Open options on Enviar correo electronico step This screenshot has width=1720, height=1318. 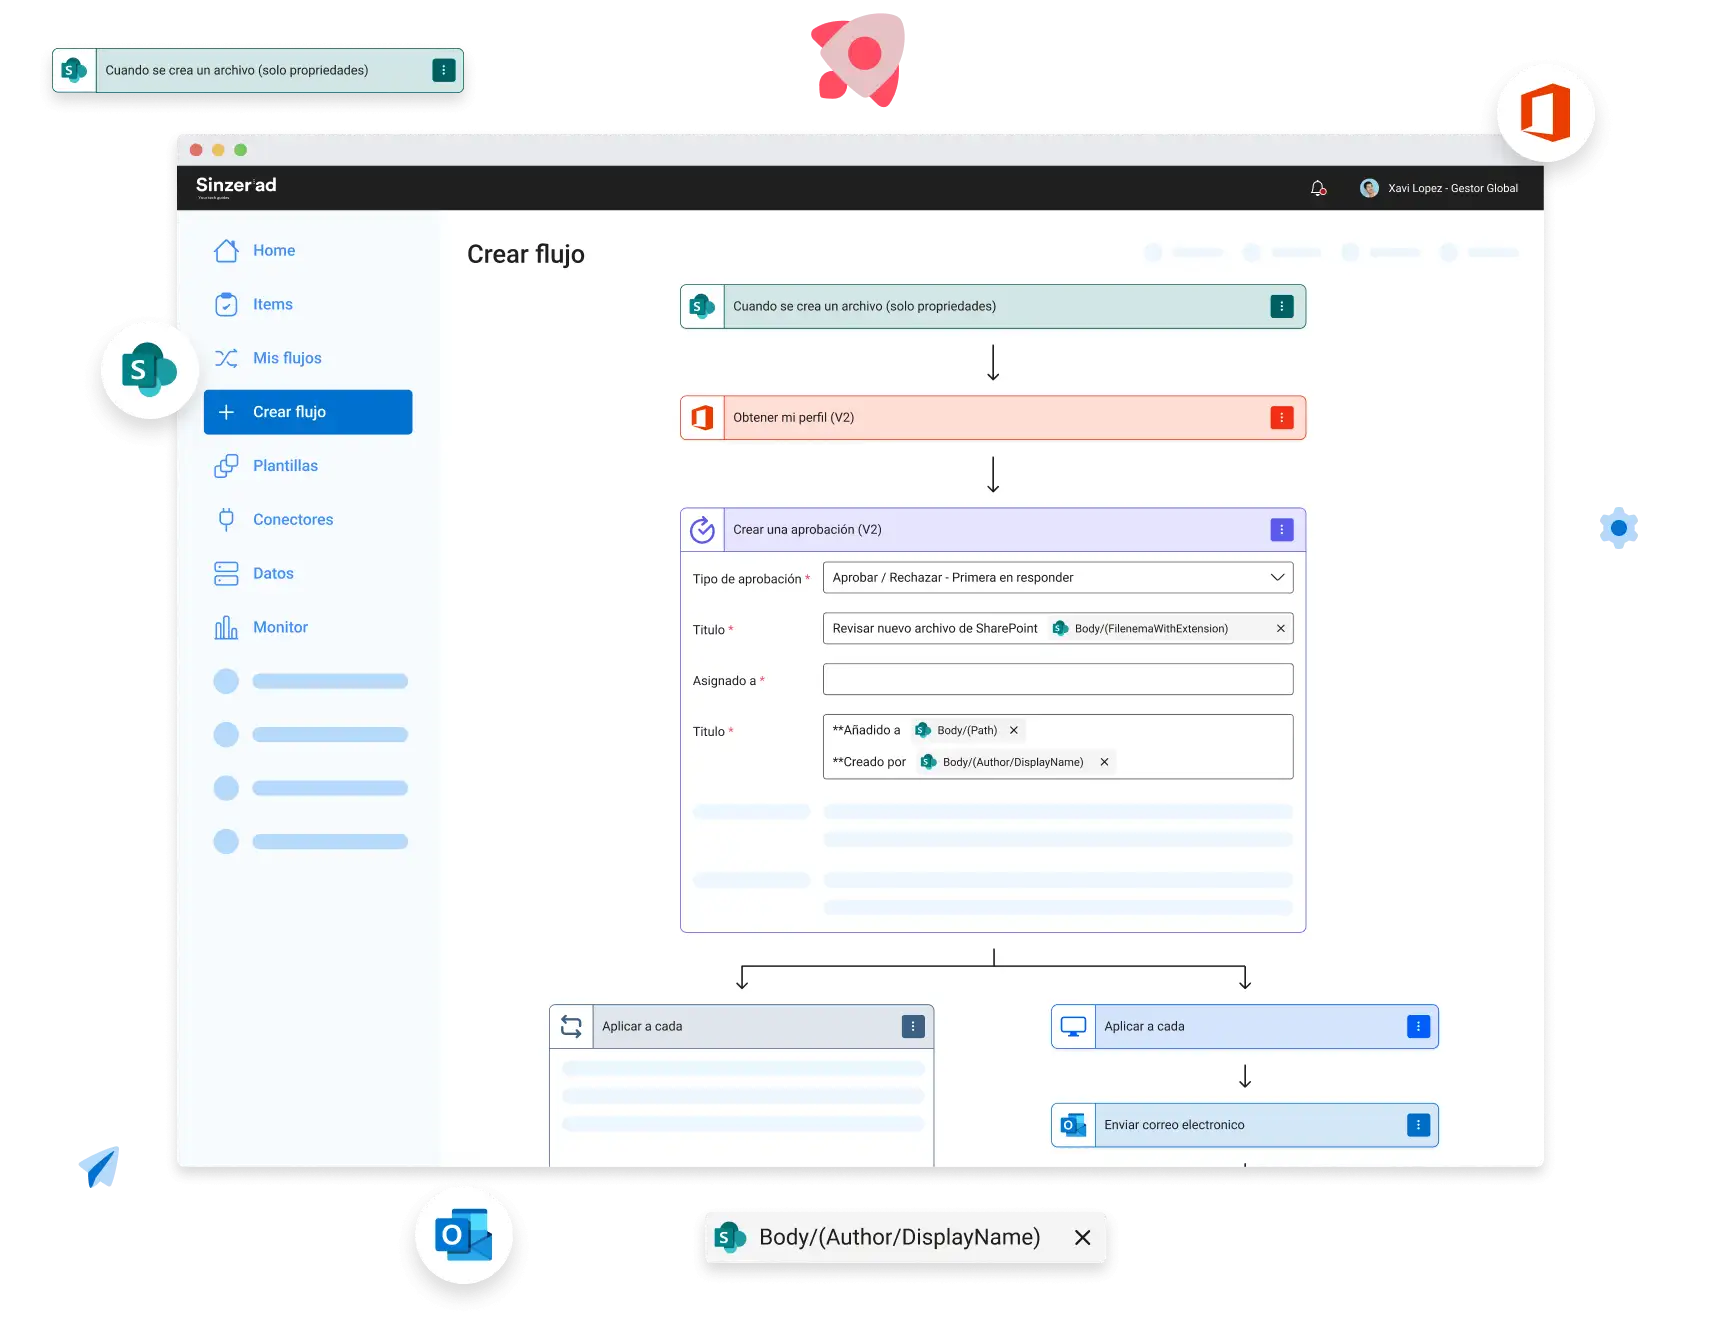tap(1417, 1125)
